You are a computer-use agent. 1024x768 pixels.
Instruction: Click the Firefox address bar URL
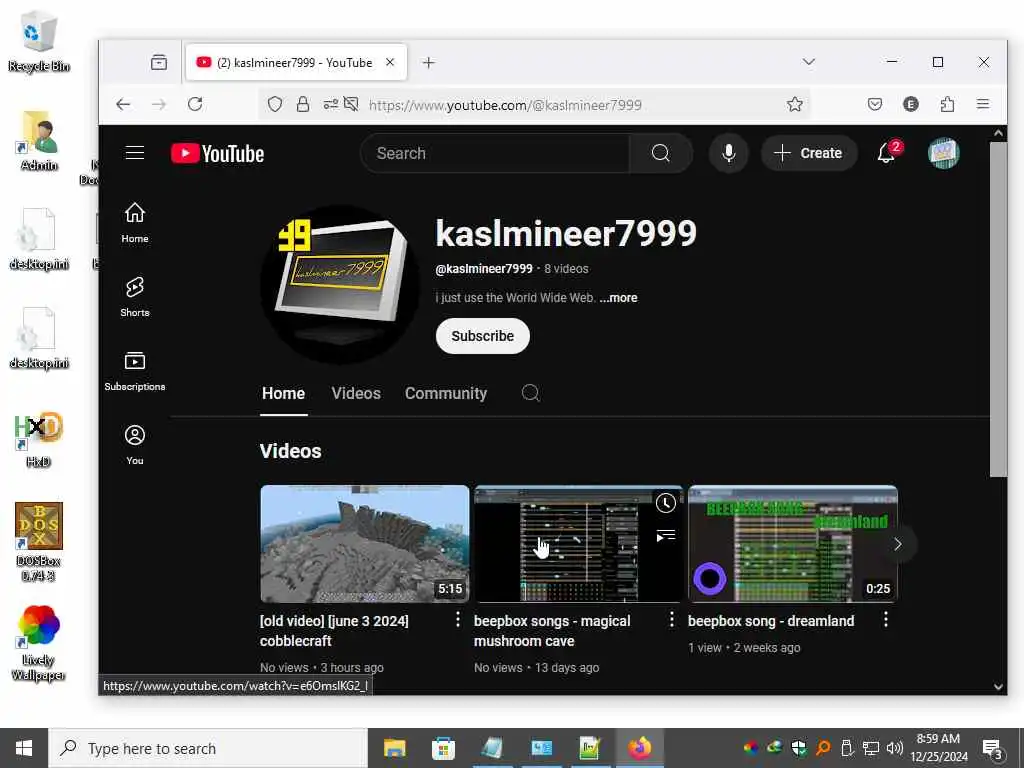click(505, 105)
